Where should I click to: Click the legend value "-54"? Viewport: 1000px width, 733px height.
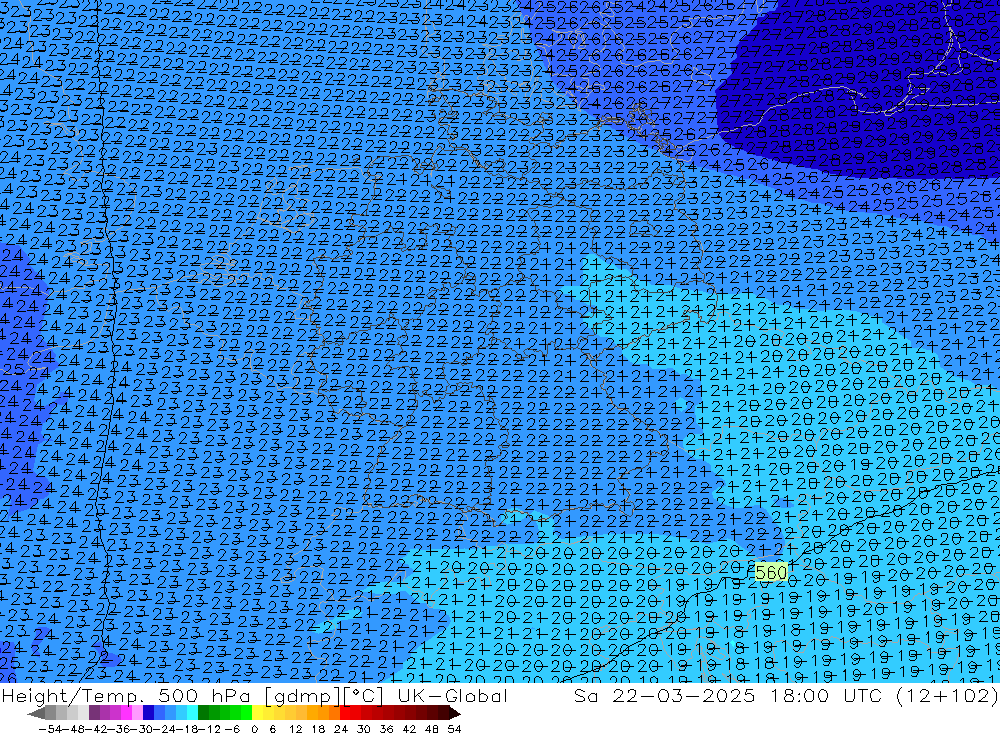(51, 729)
